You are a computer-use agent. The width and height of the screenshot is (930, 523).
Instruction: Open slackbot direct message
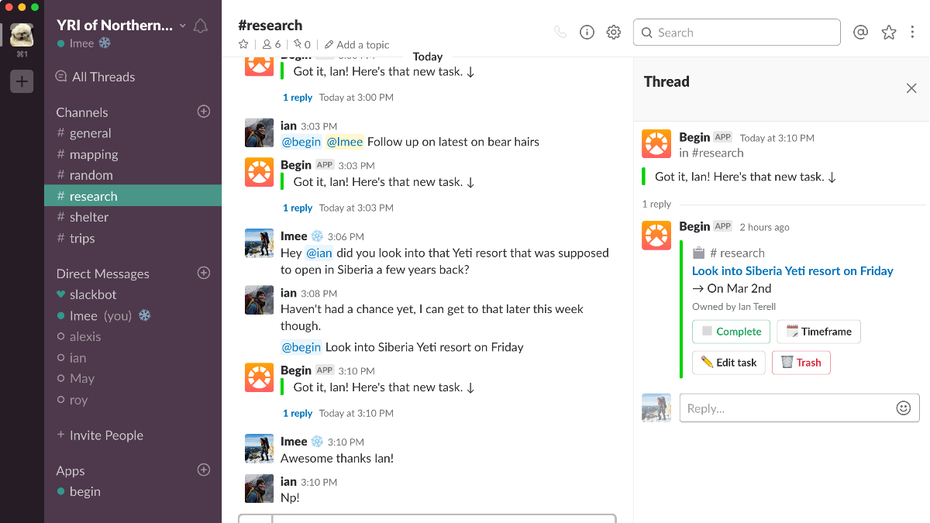133,294
